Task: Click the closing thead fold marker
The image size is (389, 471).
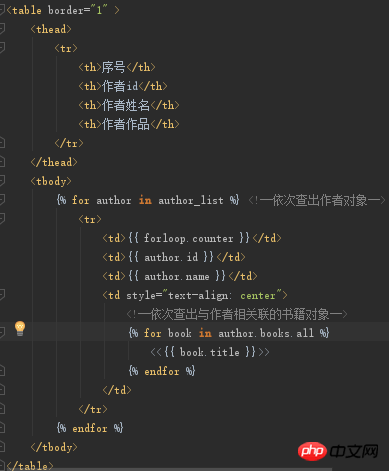Action: point(2,162)
